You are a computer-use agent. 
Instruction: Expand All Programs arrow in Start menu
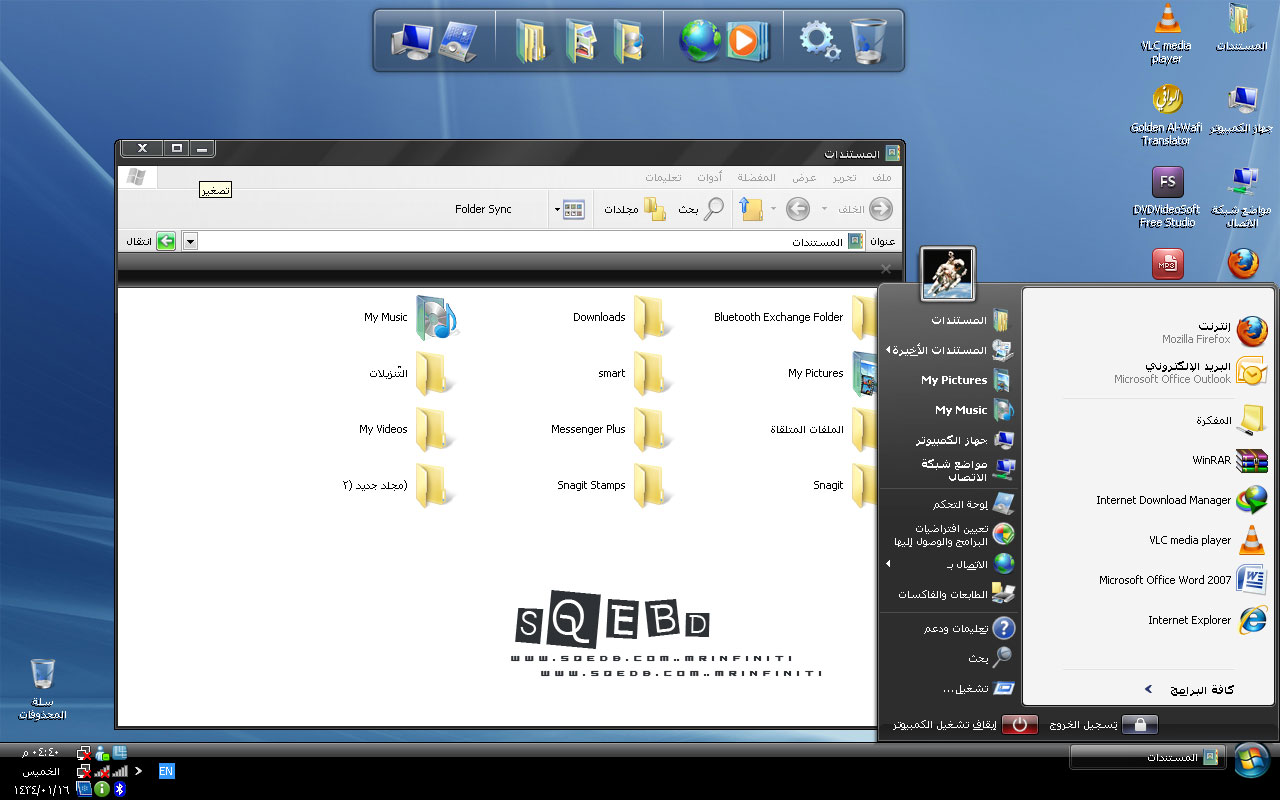tap(1148, 689)
